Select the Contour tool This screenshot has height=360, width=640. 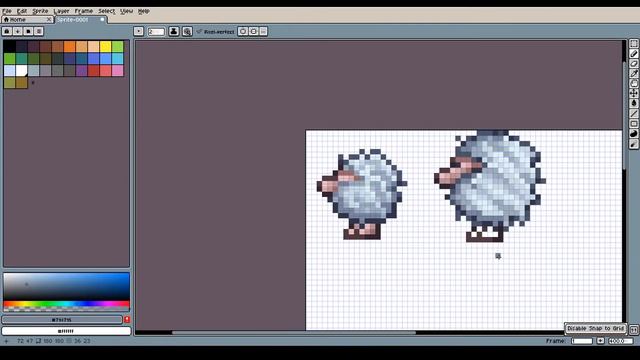(x=633, y=134)
